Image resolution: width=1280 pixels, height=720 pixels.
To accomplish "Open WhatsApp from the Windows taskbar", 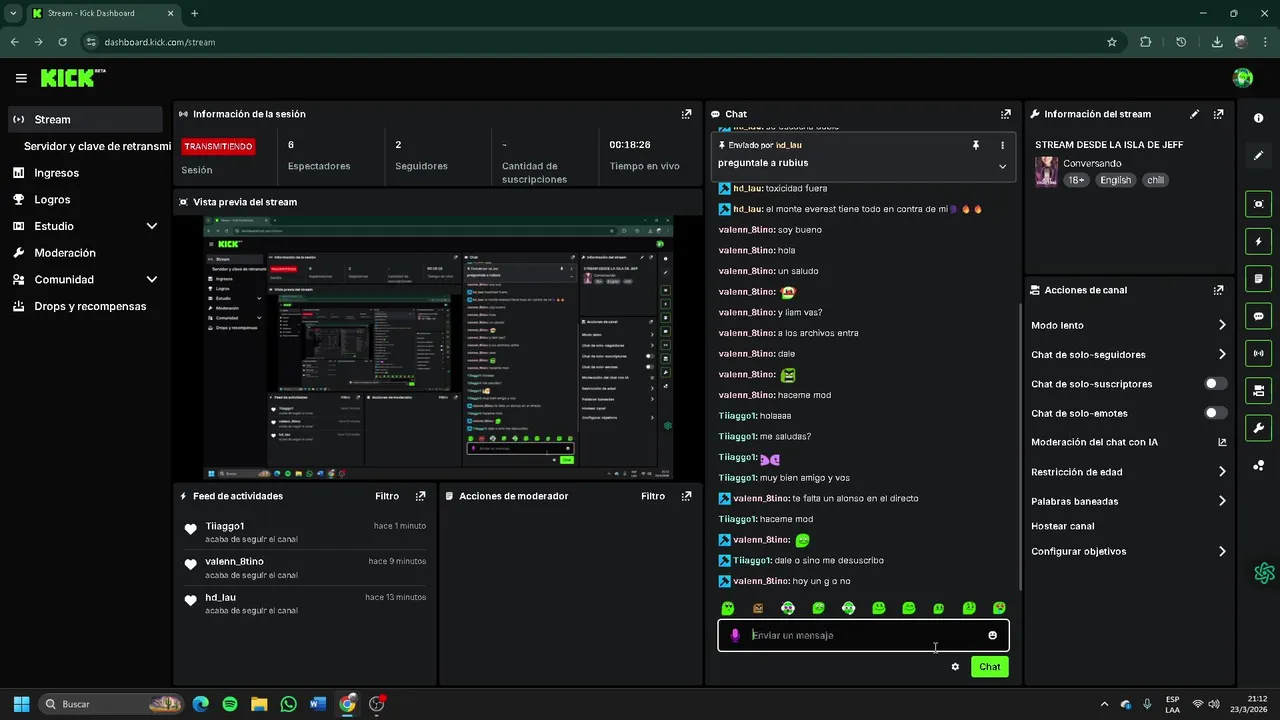I will [289, 704].
